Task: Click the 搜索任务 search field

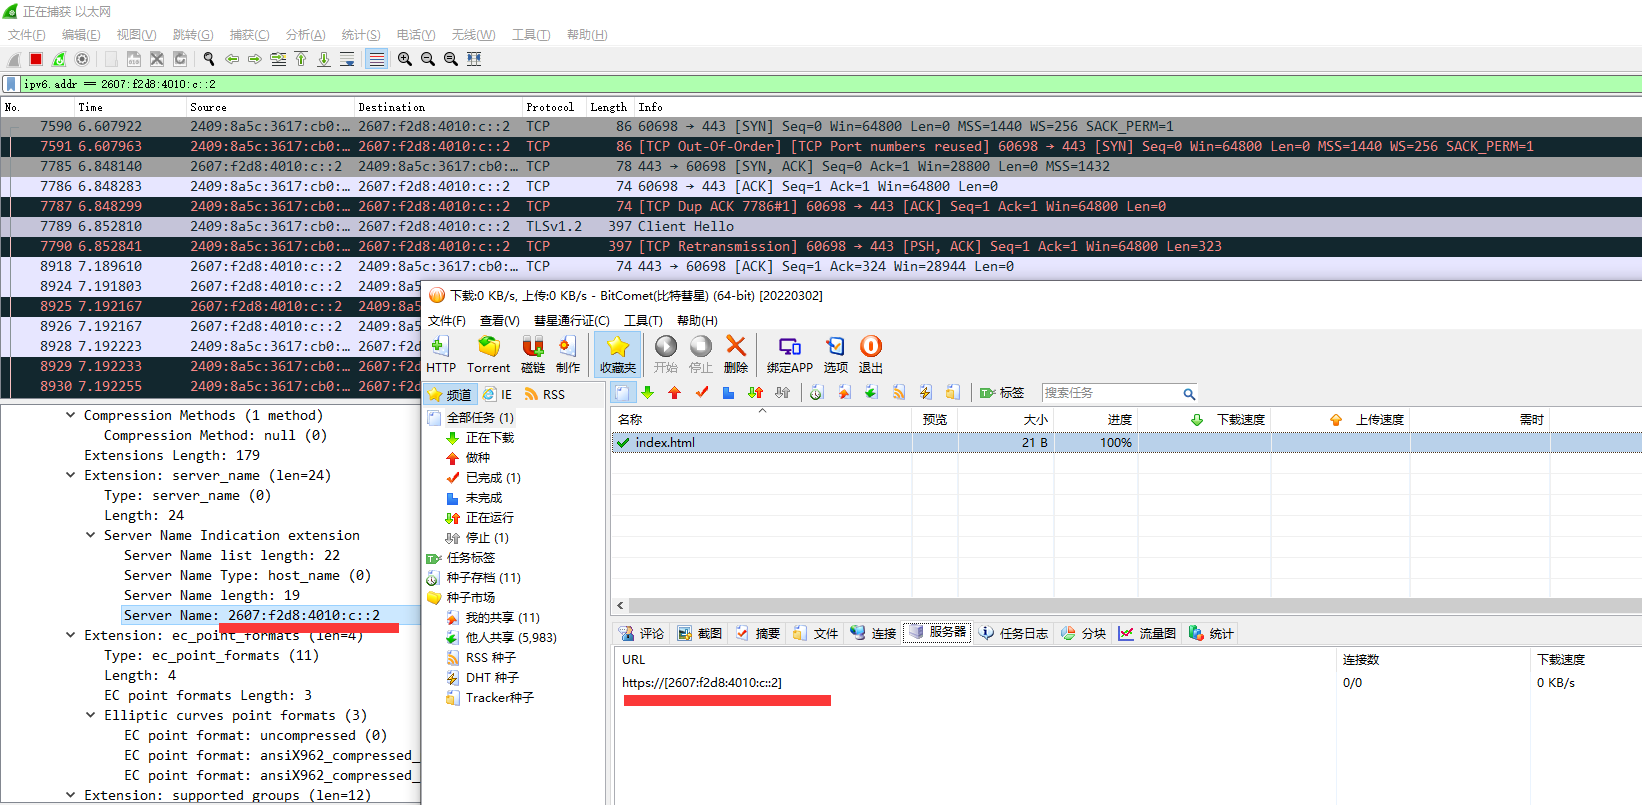Action: 1110,393
